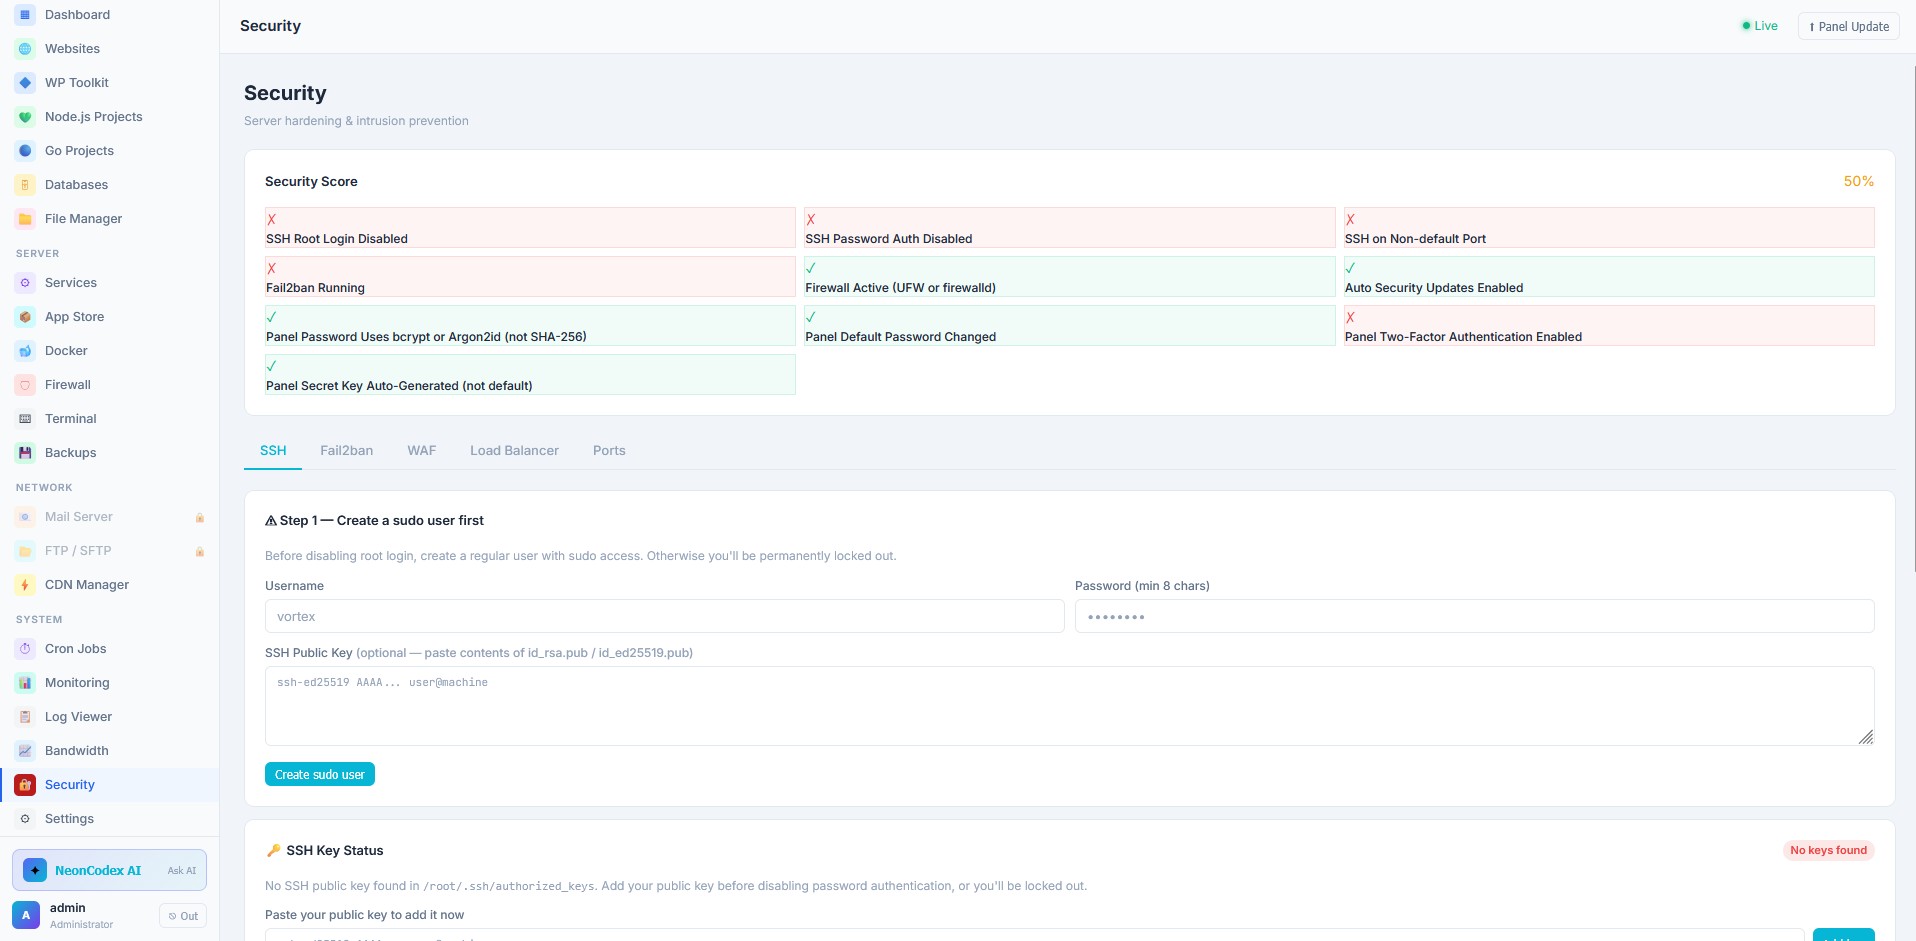
Task: Click the File Manager folder icon
Action: point(25,219)
